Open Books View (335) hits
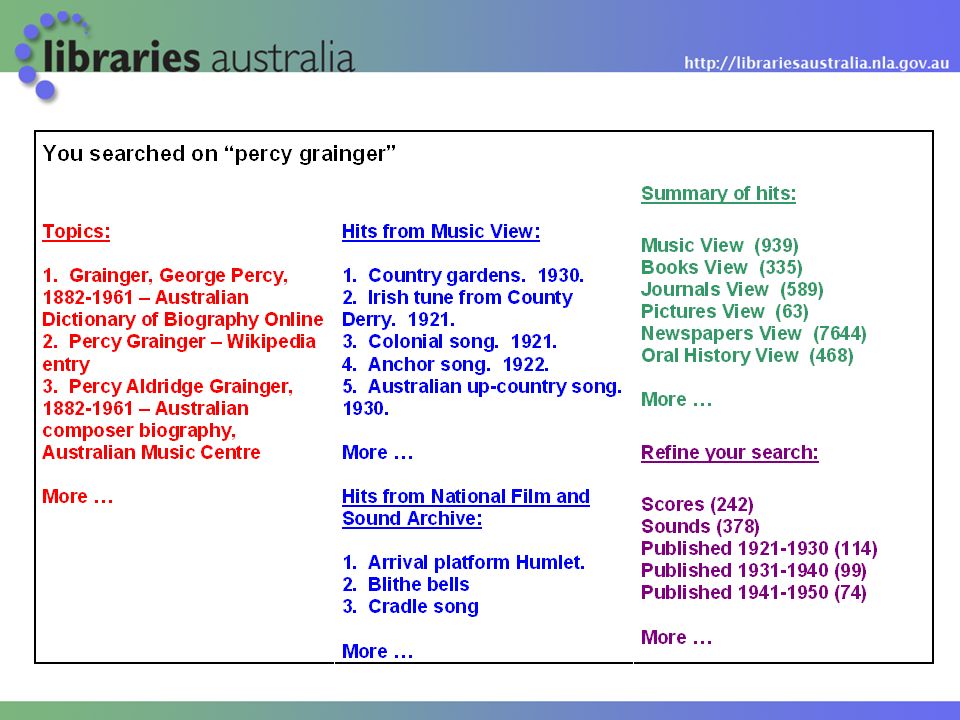Image resolution: width=960 pixels, height=720 pixels. (721, 268)
